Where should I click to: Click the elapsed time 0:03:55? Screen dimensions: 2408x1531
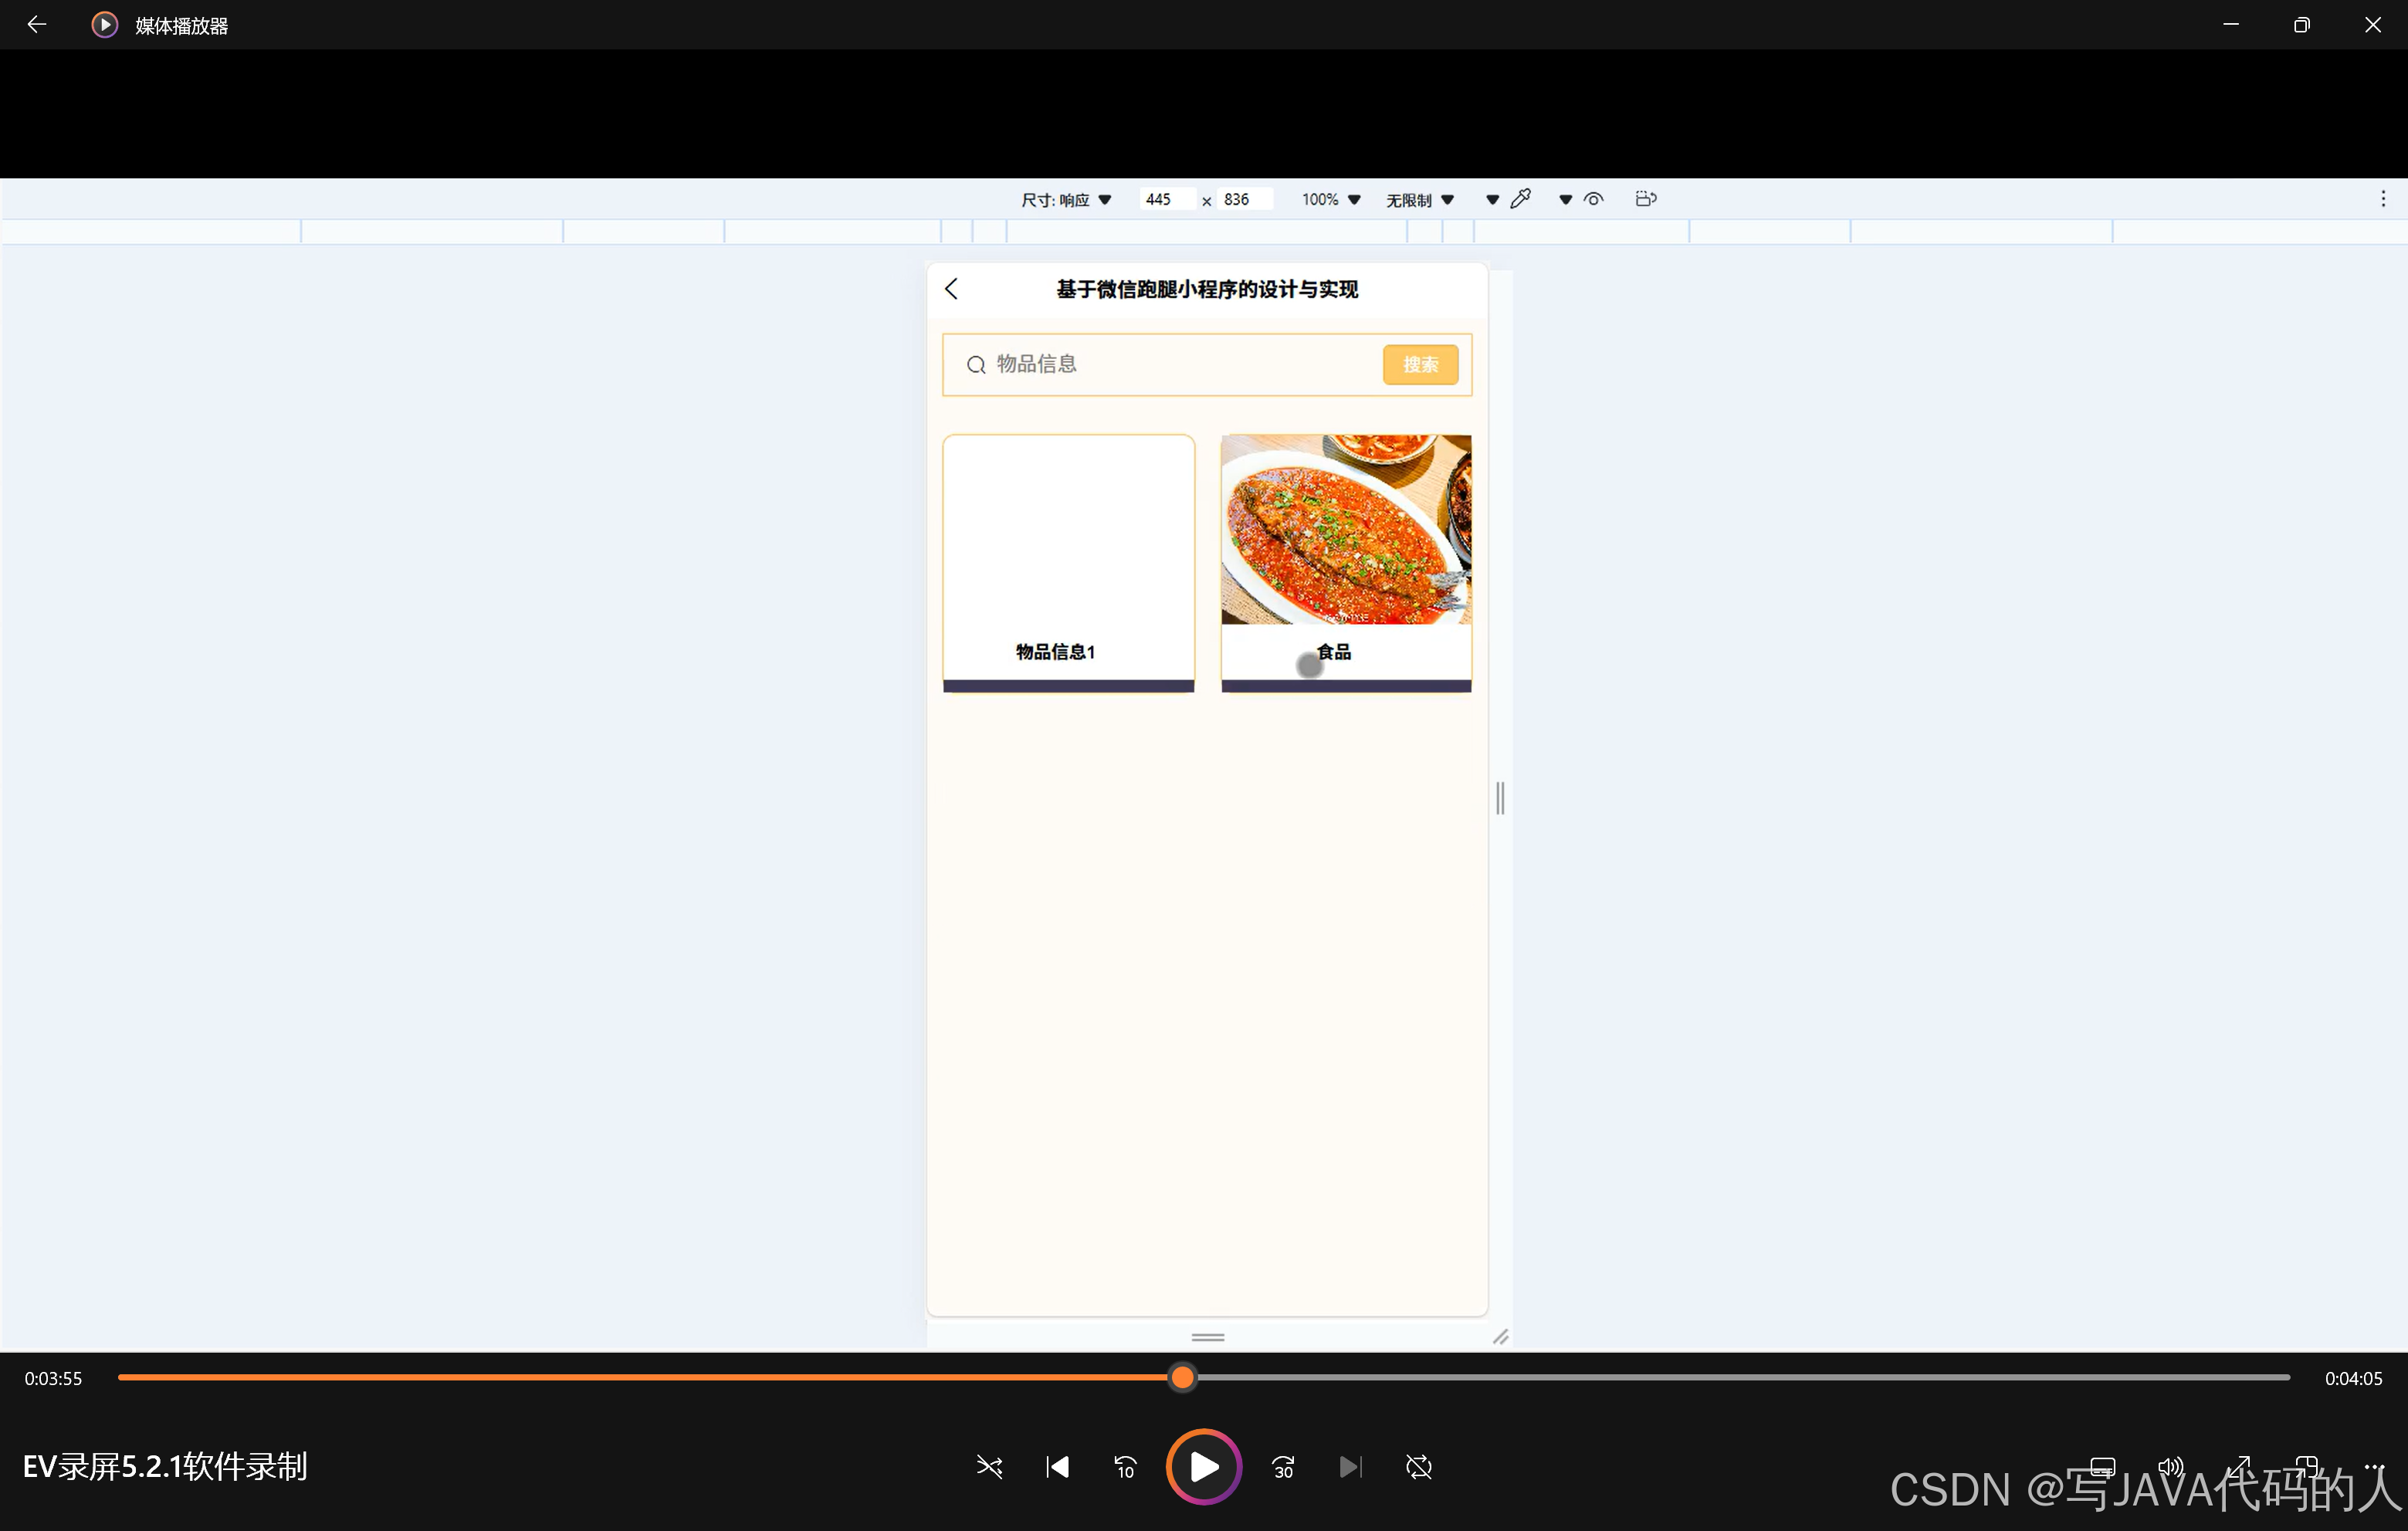click(53, 1378)
